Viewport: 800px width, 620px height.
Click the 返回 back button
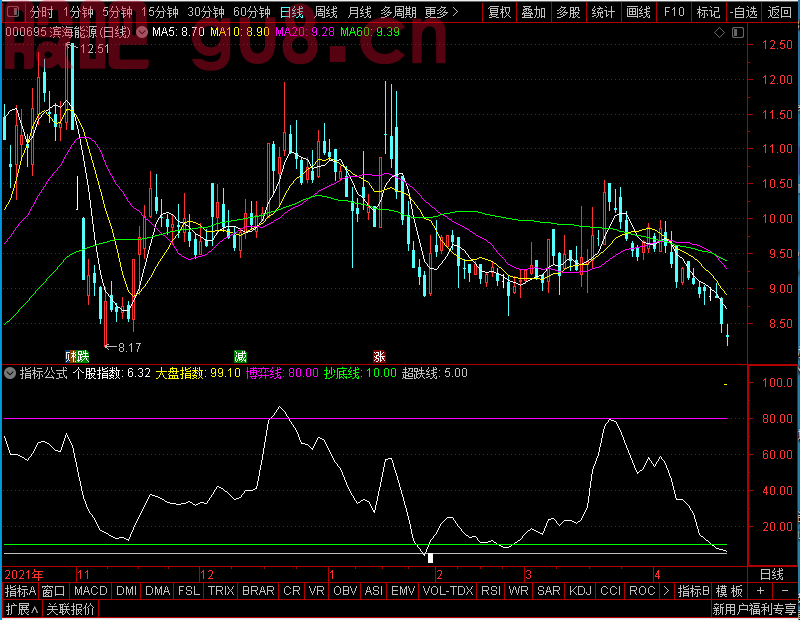pyautogui.click(x=780, y=12)
